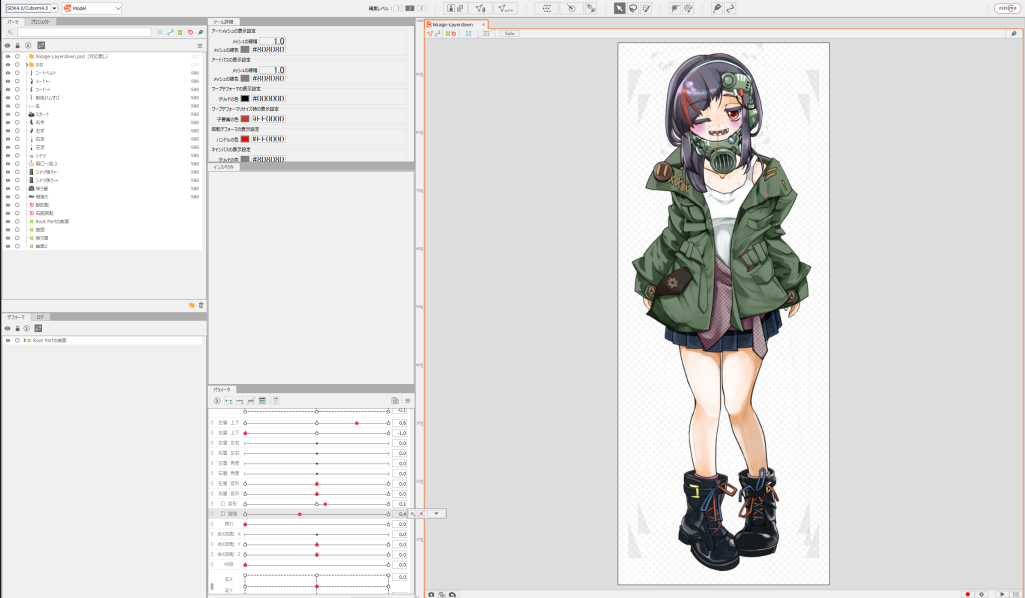
Task: Toggle visibility of スカート layer
Action: coord(8,114)
